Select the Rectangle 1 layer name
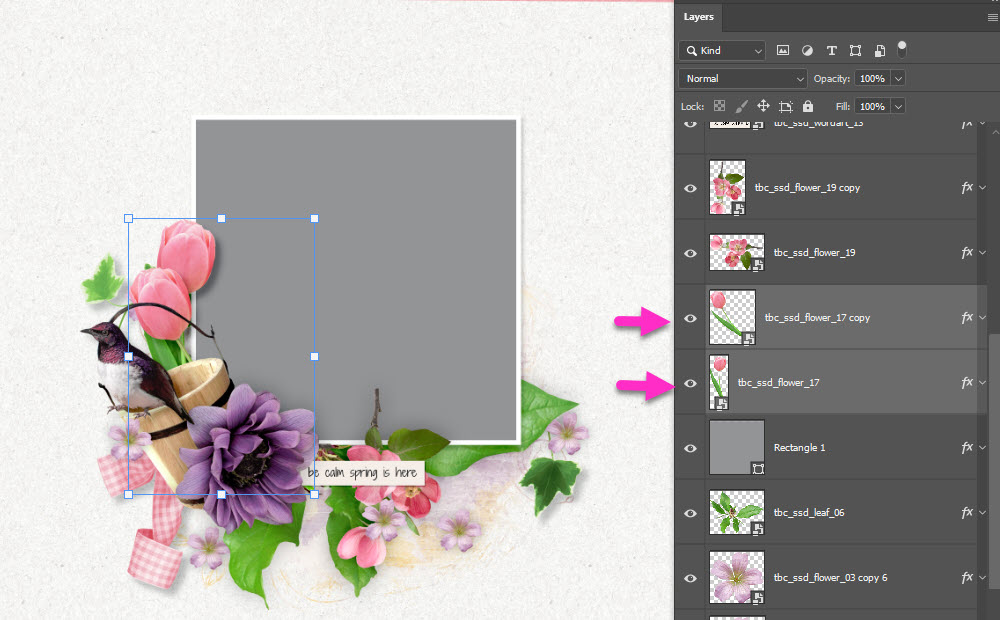1000x620 pixels. point(799,448)
